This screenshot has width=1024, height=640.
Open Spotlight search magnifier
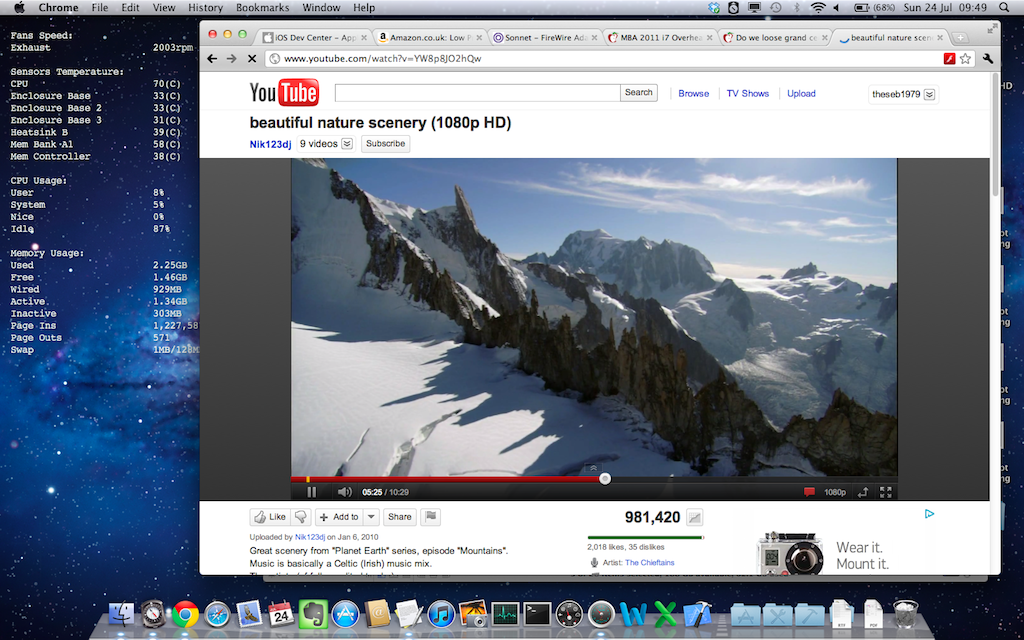1004,8
